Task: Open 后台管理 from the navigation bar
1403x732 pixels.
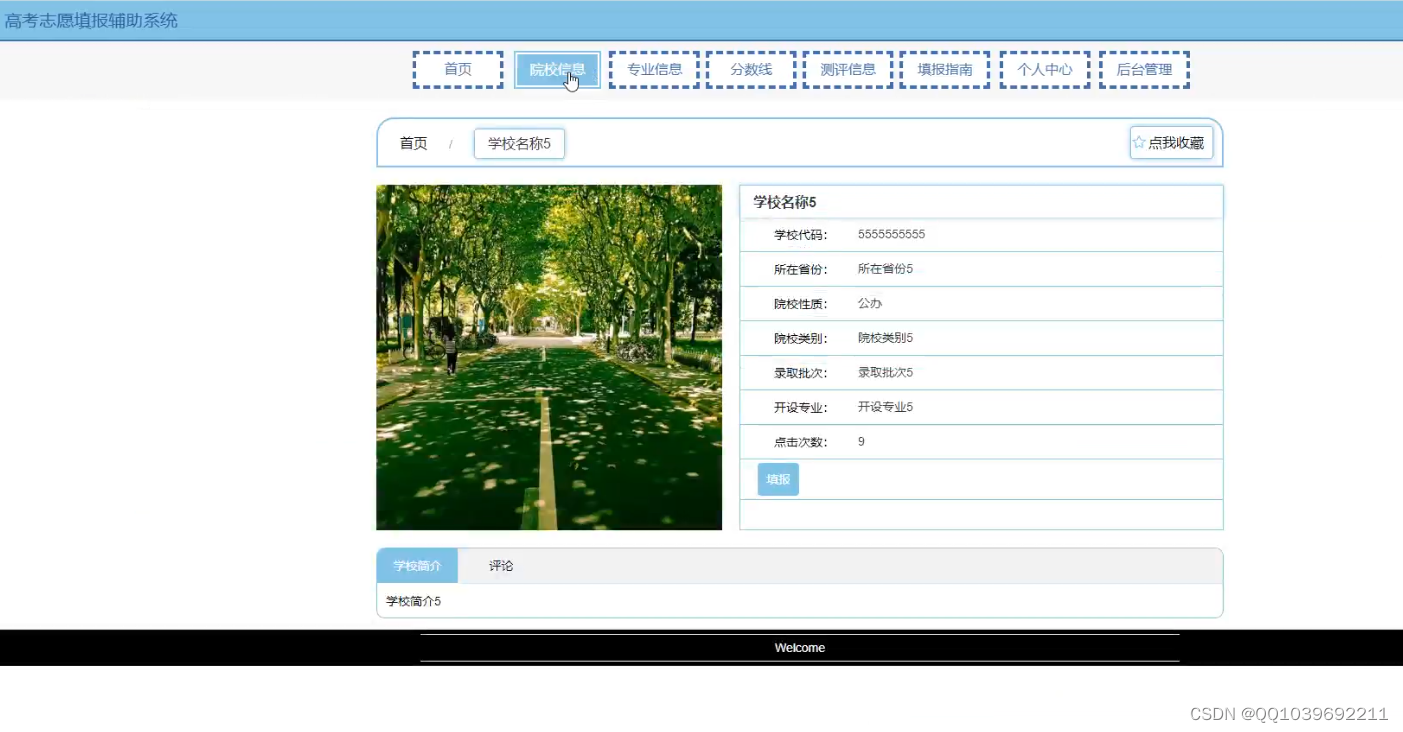Action: pos(1144,70)
